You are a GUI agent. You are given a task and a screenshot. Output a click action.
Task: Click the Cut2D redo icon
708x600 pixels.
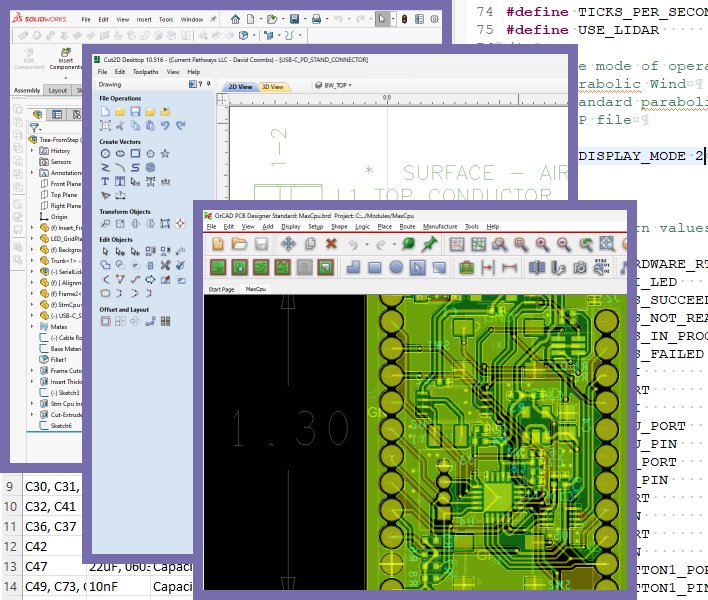pyautogui.click(x=181, y=126)
